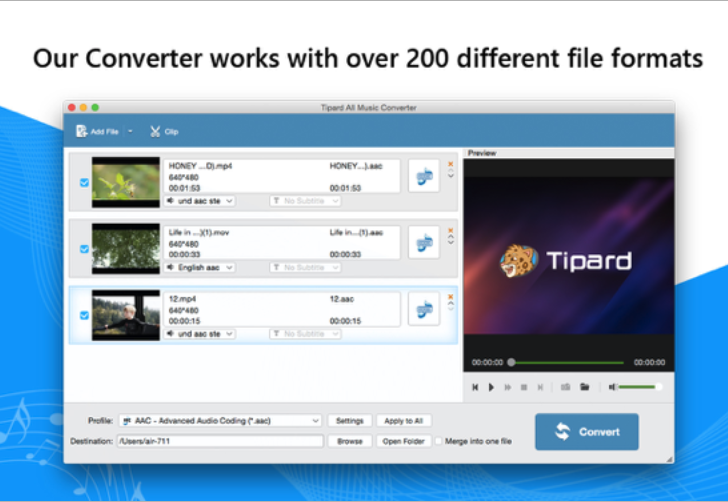Click output format icon for Life in file
The width and height of the screenshot is (728, 502).
pos(424,242)
